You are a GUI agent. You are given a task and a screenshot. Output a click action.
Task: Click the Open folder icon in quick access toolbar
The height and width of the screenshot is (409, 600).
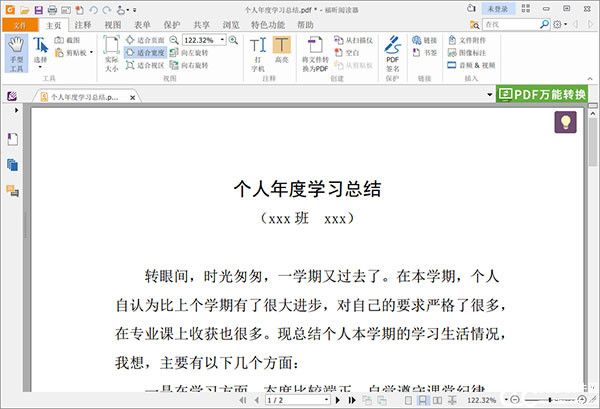point(25,10)
